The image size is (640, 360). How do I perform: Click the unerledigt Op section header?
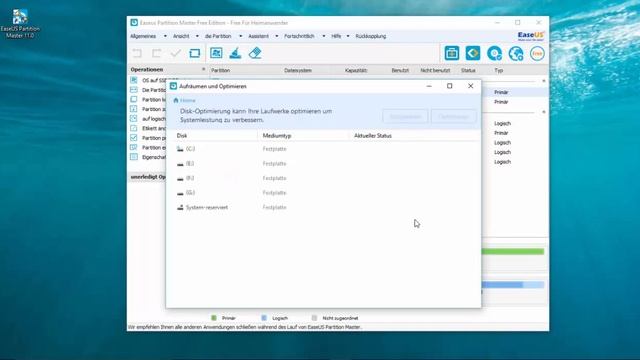tap(147, 177)
